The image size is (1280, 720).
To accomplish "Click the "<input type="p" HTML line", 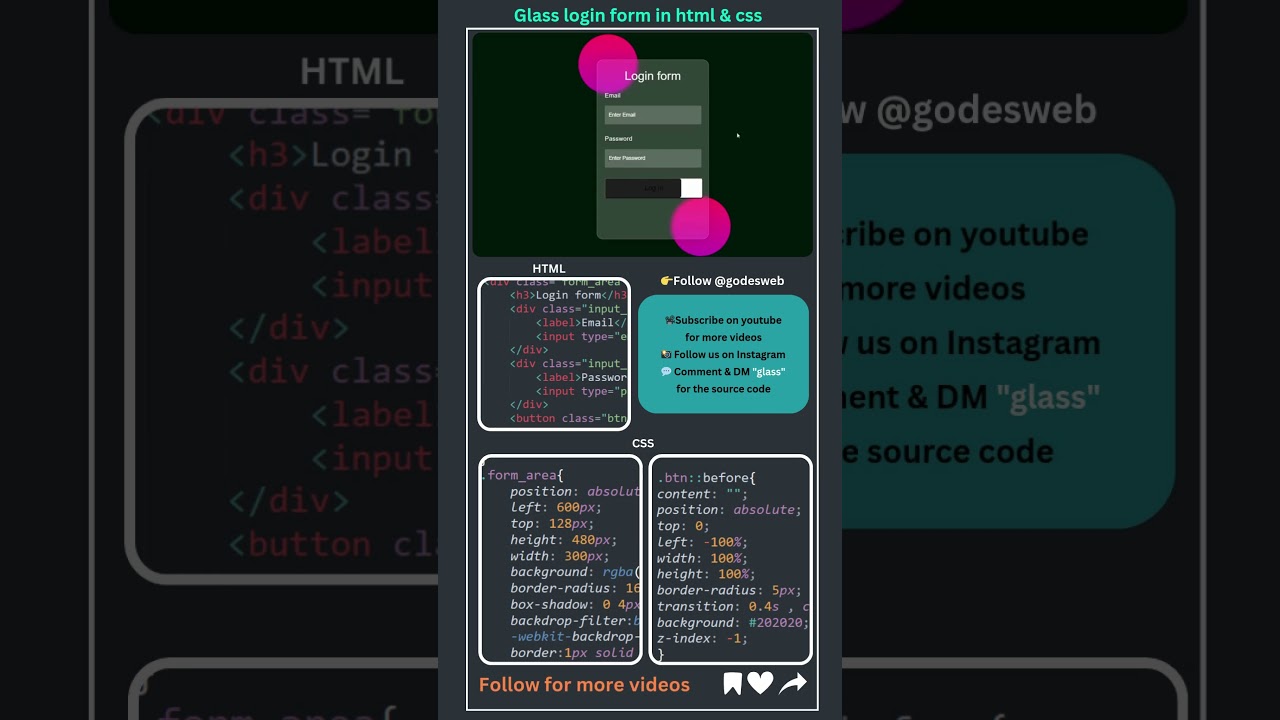I will coord(581,391).
